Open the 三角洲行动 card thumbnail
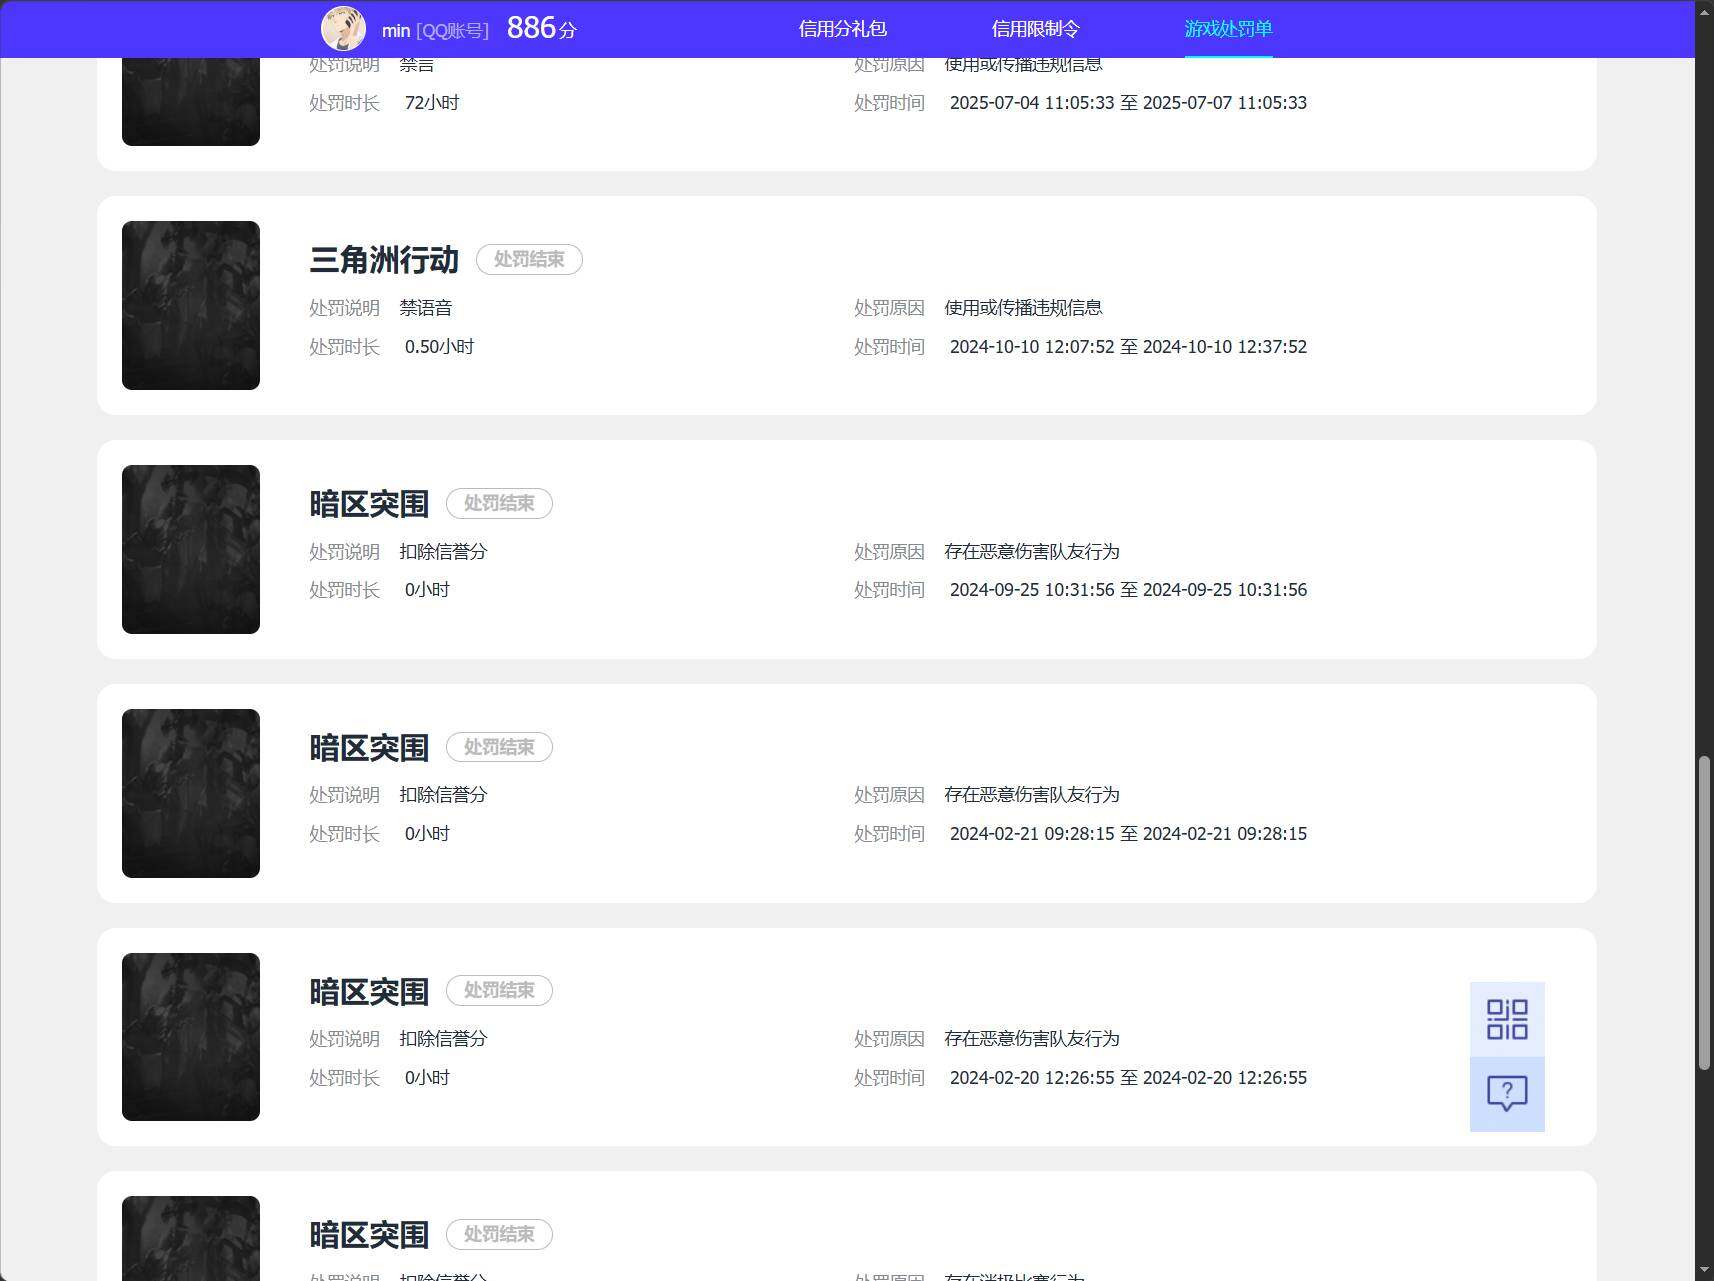The width and height of the screenshot is (1714, 1281). [x=191, y=305]
